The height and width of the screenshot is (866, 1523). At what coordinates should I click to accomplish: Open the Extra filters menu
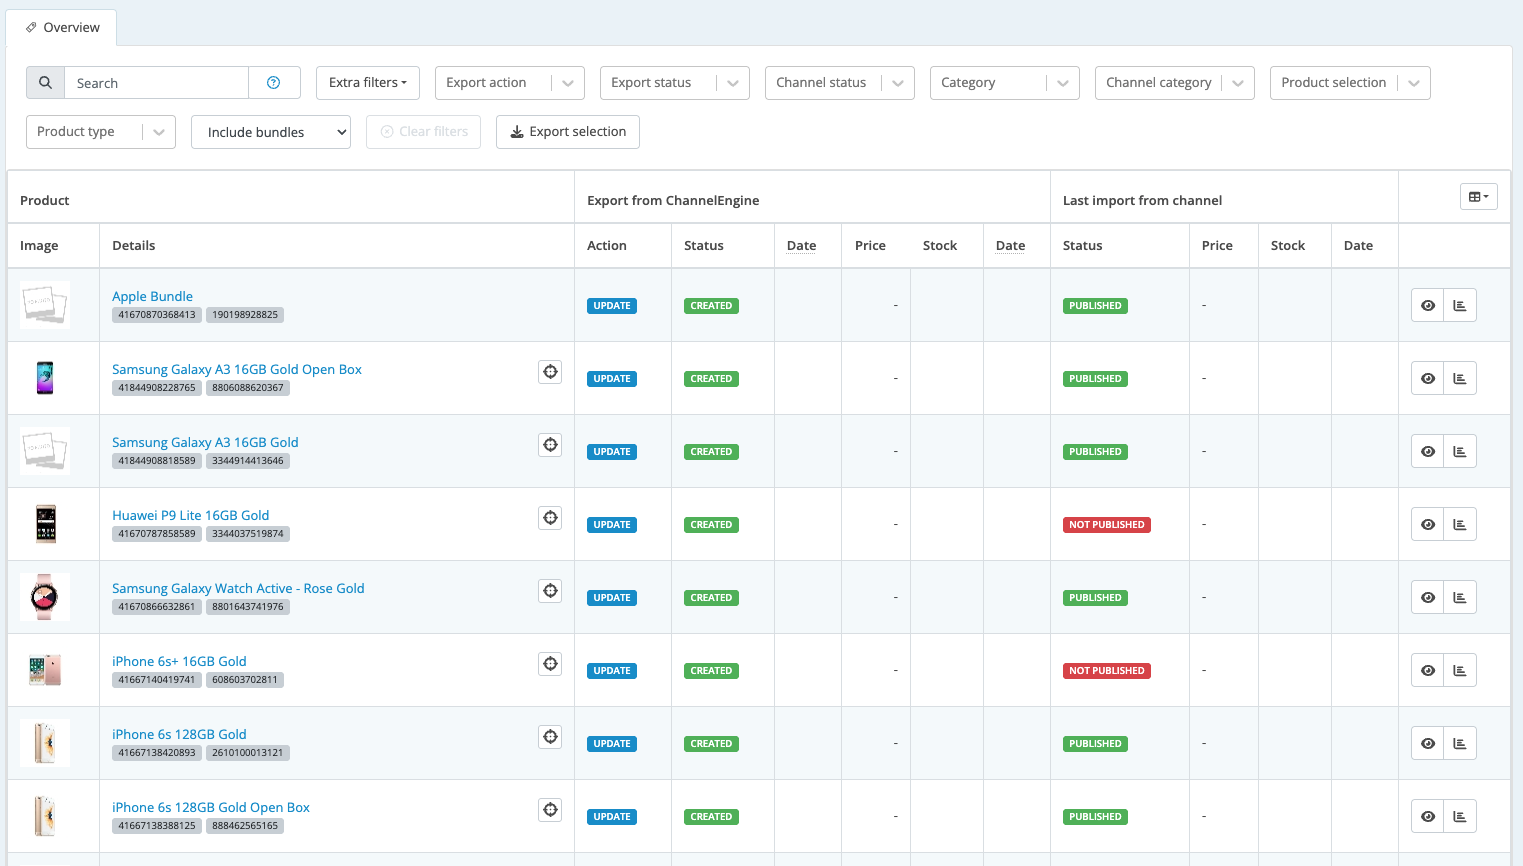tap(368, 83)
